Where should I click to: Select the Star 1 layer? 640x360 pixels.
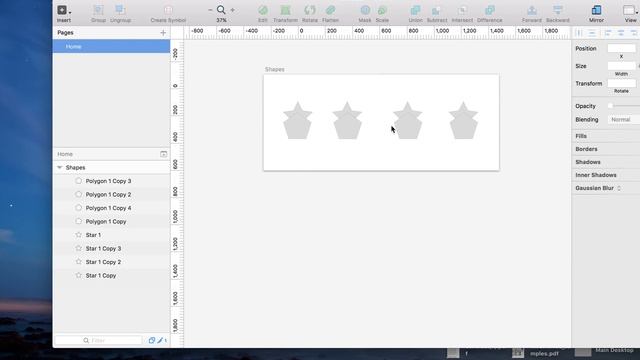[111, 235]
